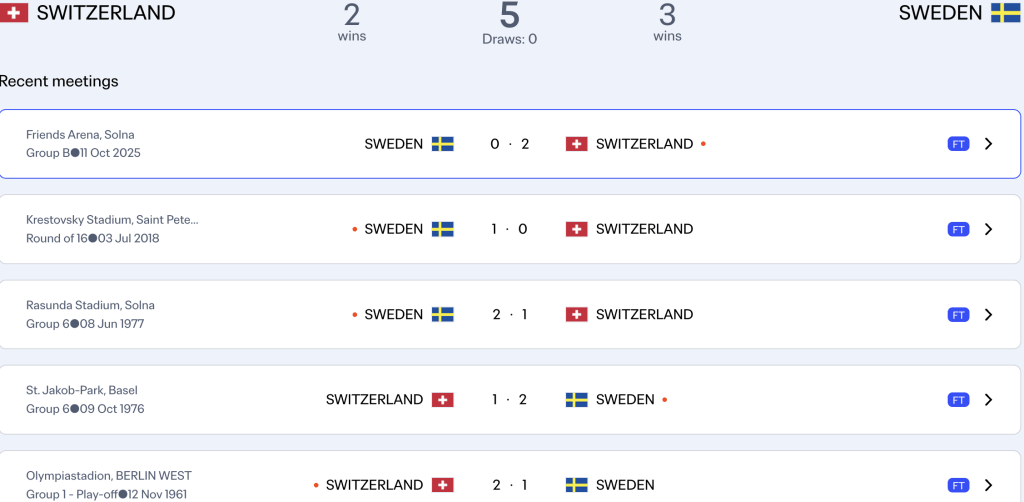Image resolution: width=1024 pixels, height=502 pixels.
Task: Click Switzerland flag in the 1976 match row
Action: coord(443,400)
